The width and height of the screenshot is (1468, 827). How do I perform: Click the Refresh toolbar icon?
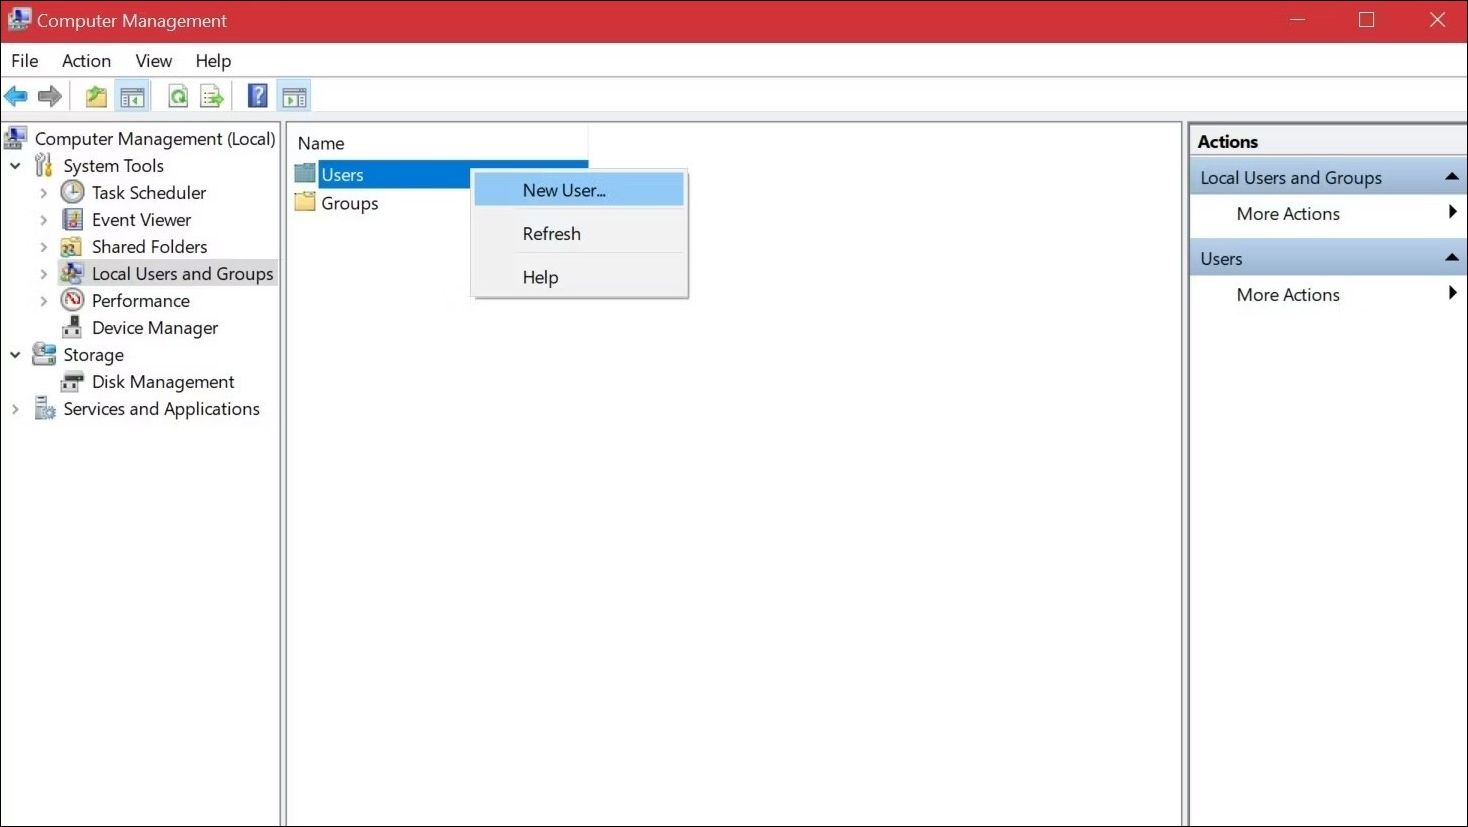tap(178, 96)
